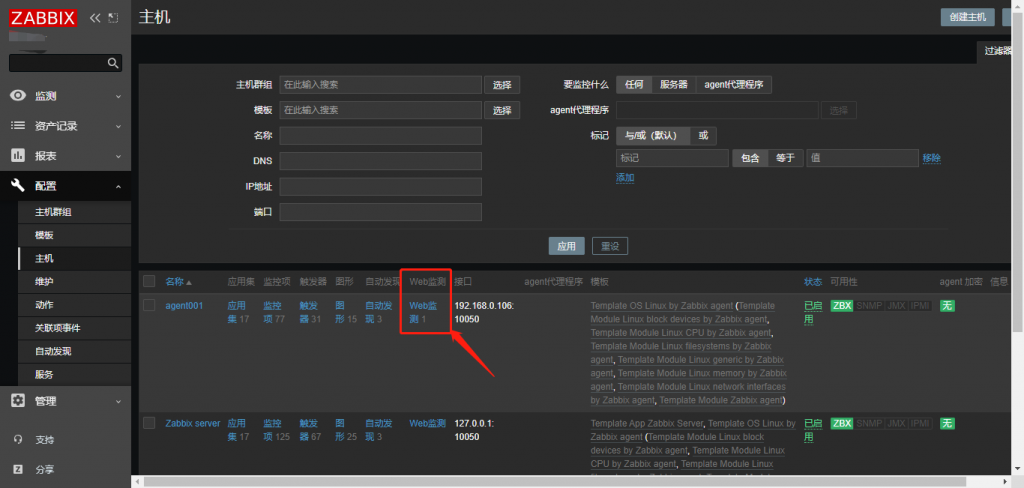The height and width of the screenshot is (488, 1024).
Task: Open agent001 Web监测 link
Action: [423, 312]
